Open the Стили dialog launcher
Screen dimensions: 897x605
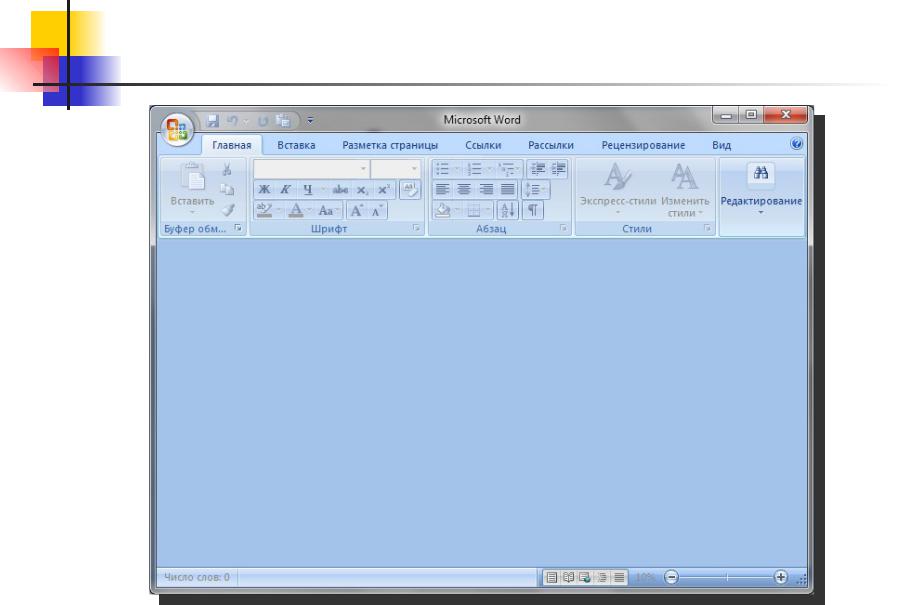click(x=708, y=228)
